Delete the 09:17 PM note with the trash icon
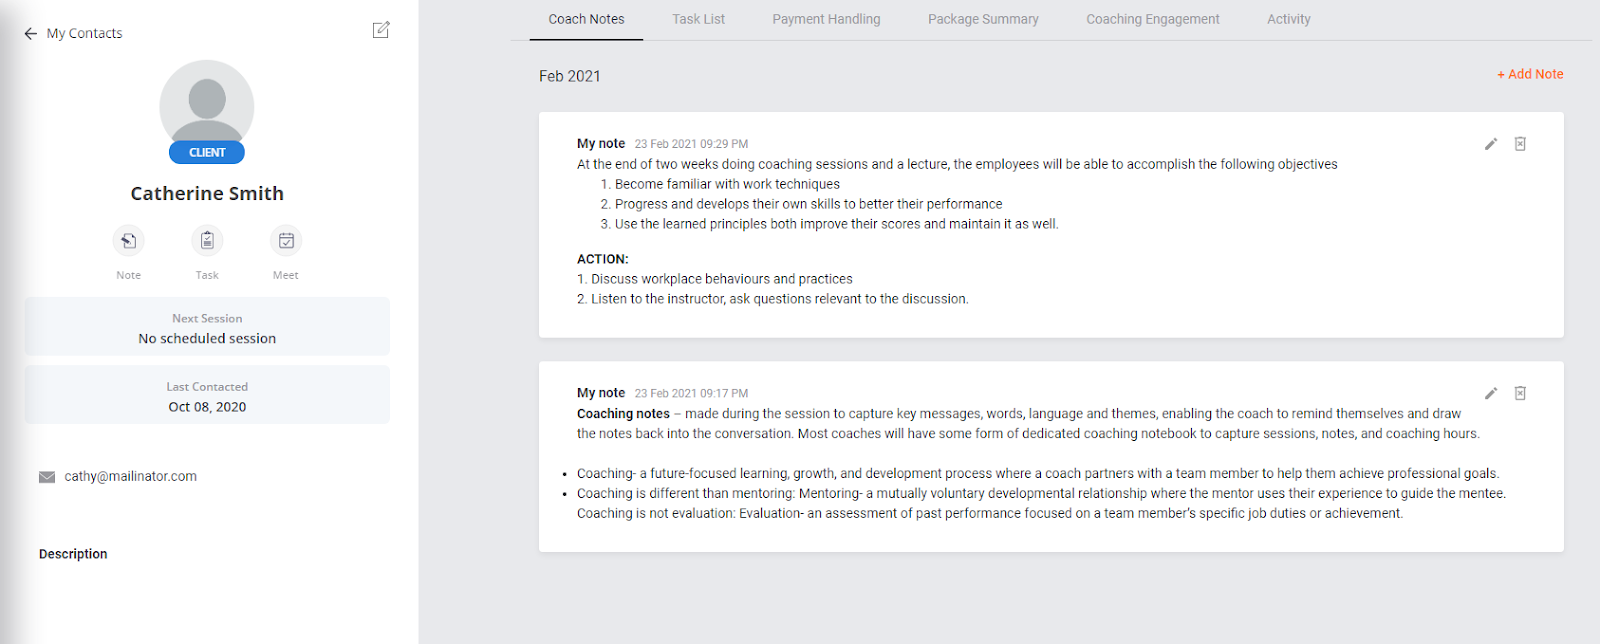Viewport: 1600px width, 644px height. 1520,393
